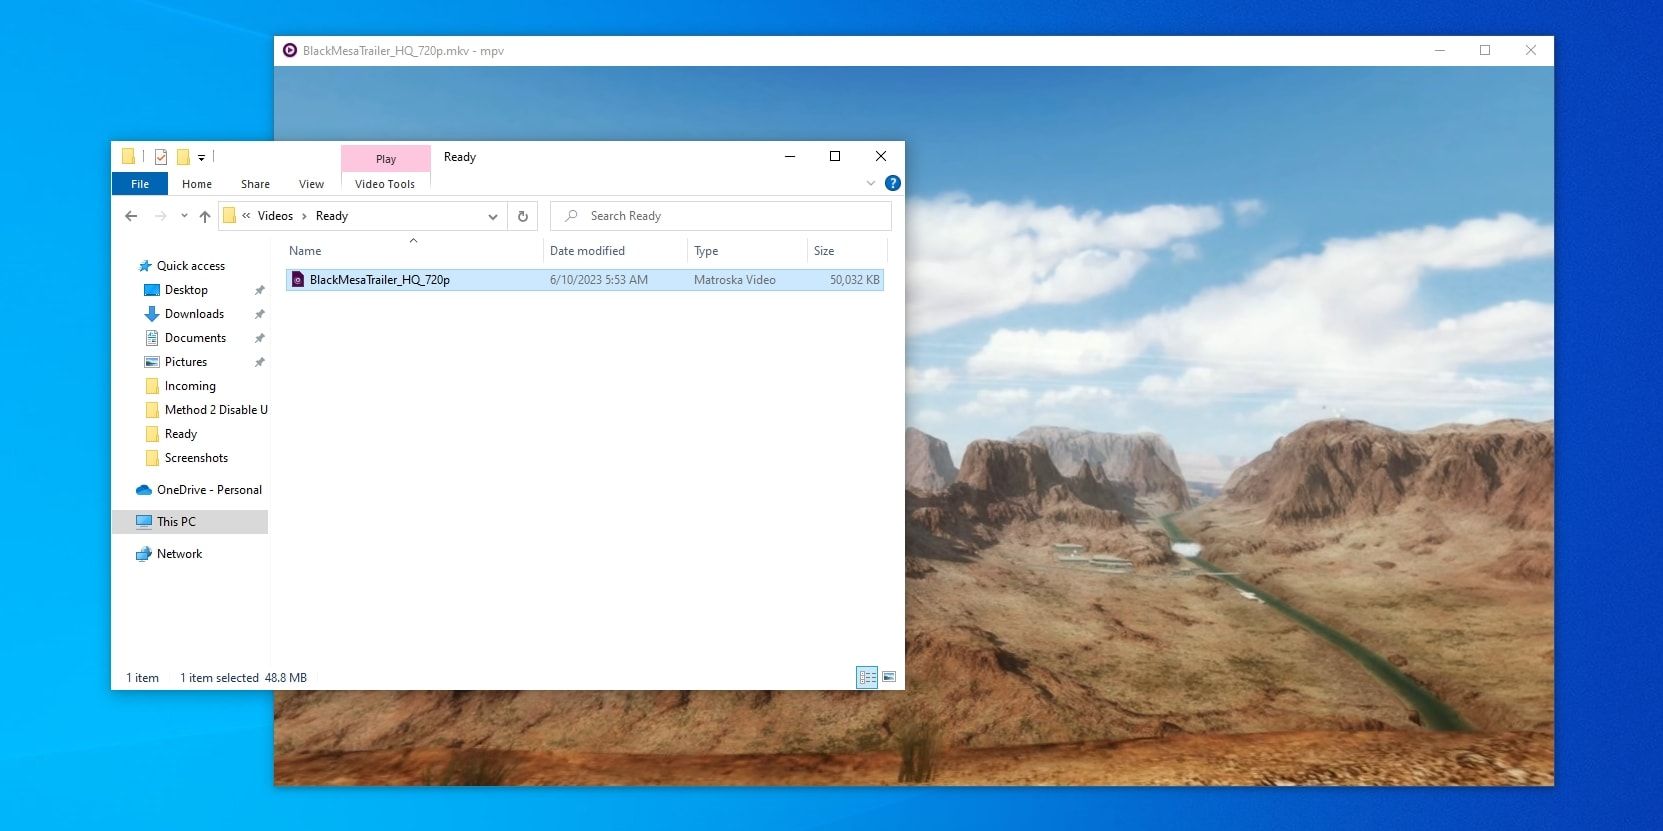Click the mkv file icon in file list
The image size is (1663, 831).
coord(297,280)
